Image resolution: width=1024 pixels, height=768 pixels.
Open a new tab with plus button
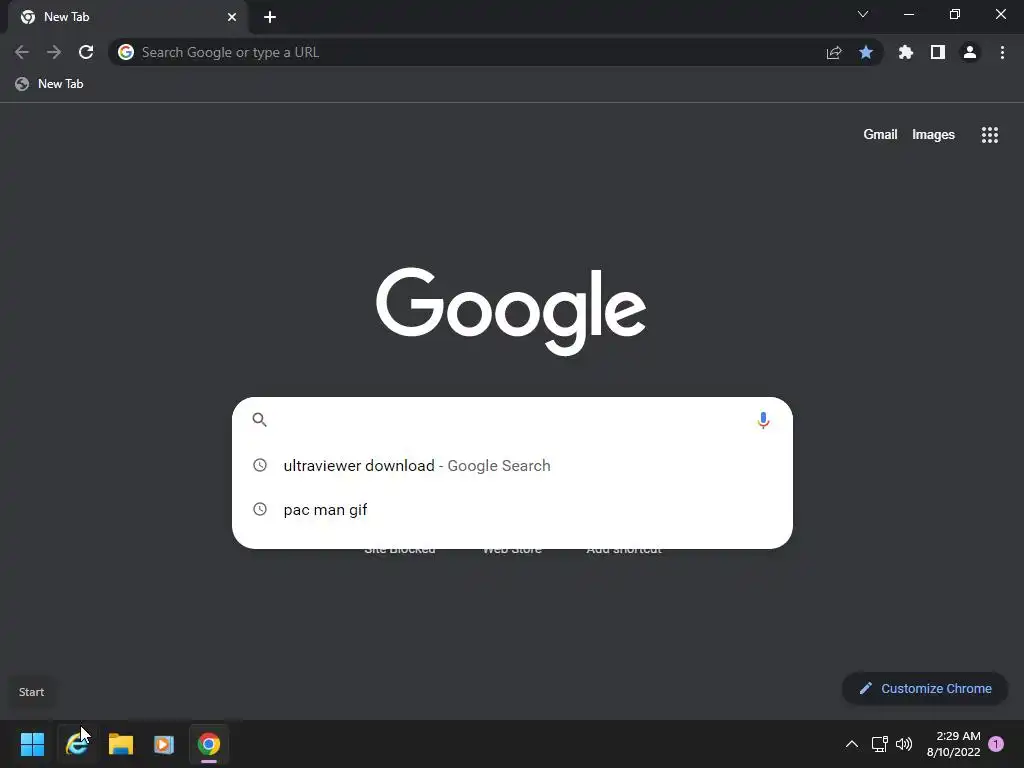click(x=270, y=17)
